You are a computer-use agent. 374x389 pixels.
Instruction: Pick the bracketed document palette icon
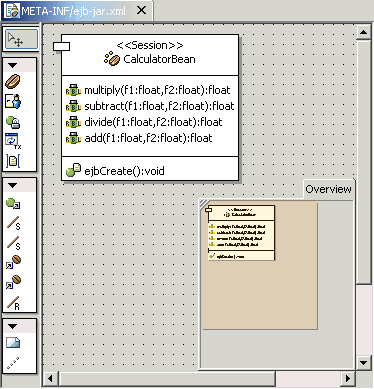(13, 161)
